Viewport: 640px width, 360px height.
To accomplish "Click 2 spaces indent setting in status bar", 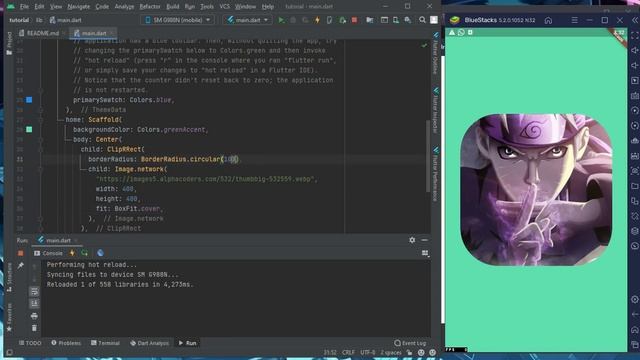I will [391, 352].
